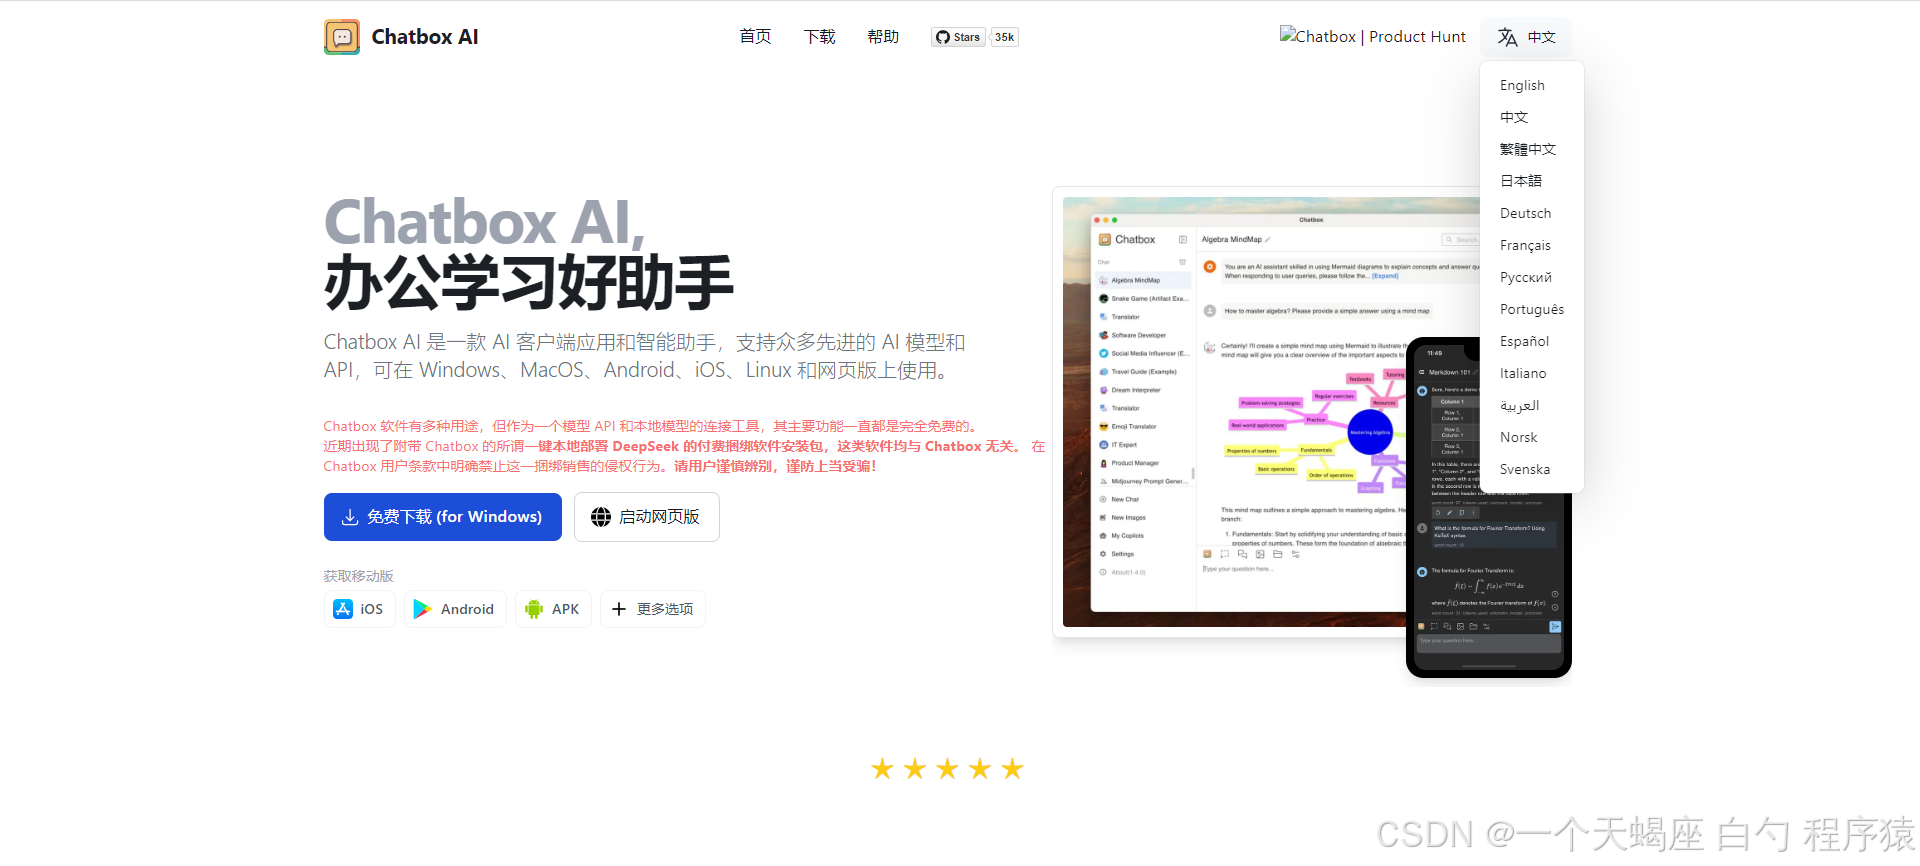Click the Chatbox AI logo icon

[x=342, y=37]
